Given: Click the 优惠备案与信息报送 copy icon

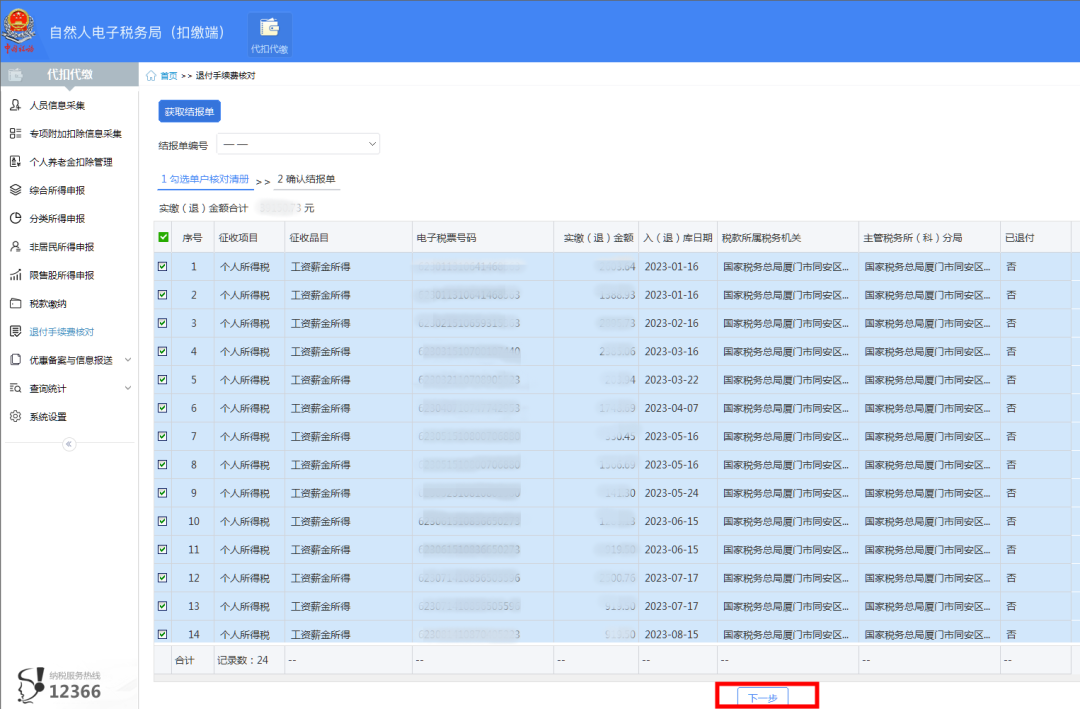Looking at the screenshot, I should (x=15, y=360).
